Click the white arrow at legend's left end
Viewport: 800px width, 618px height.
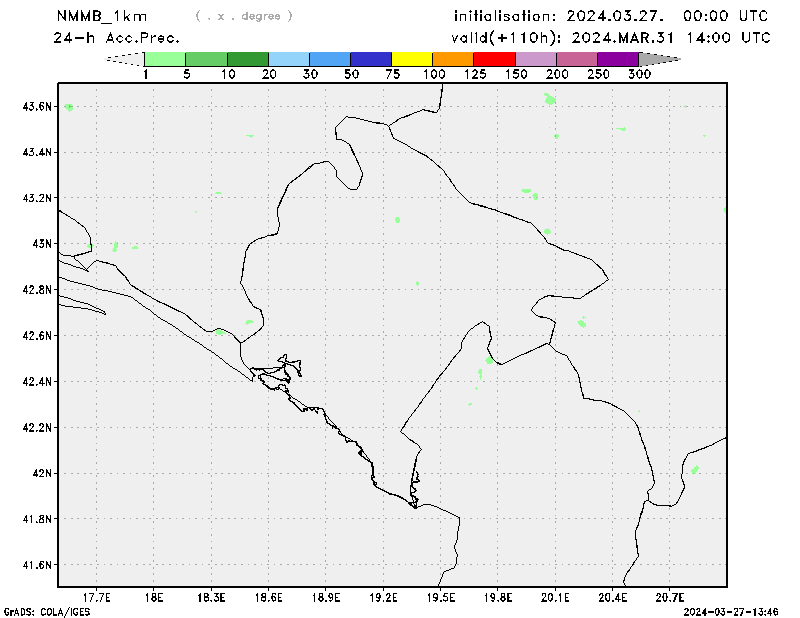126,59
